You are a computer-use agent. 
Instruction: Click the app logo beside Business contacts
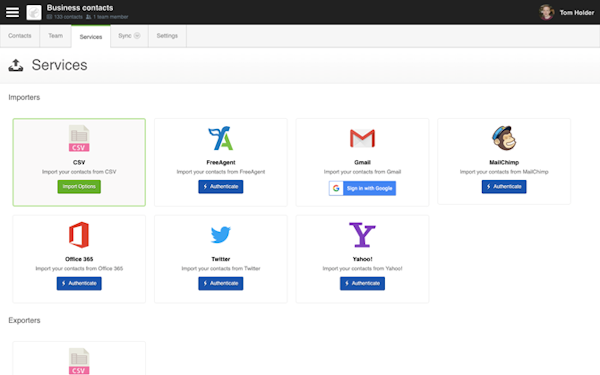(34, 13)
